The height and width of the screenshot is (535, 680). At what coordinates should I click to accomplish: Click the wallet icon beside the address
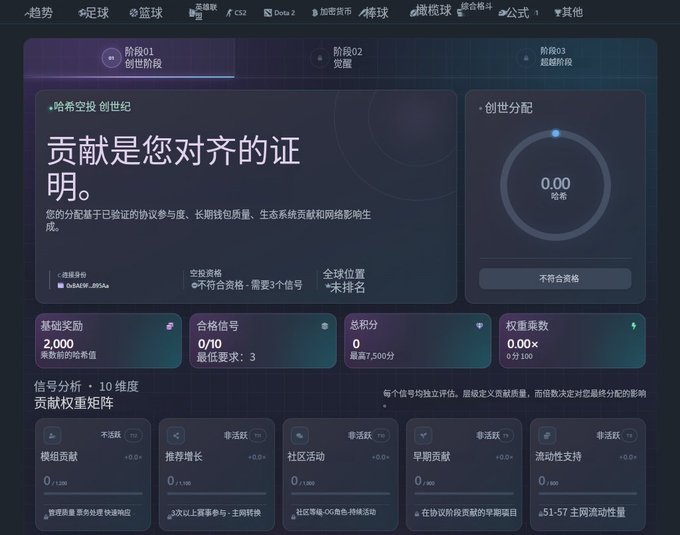point(61,286)
